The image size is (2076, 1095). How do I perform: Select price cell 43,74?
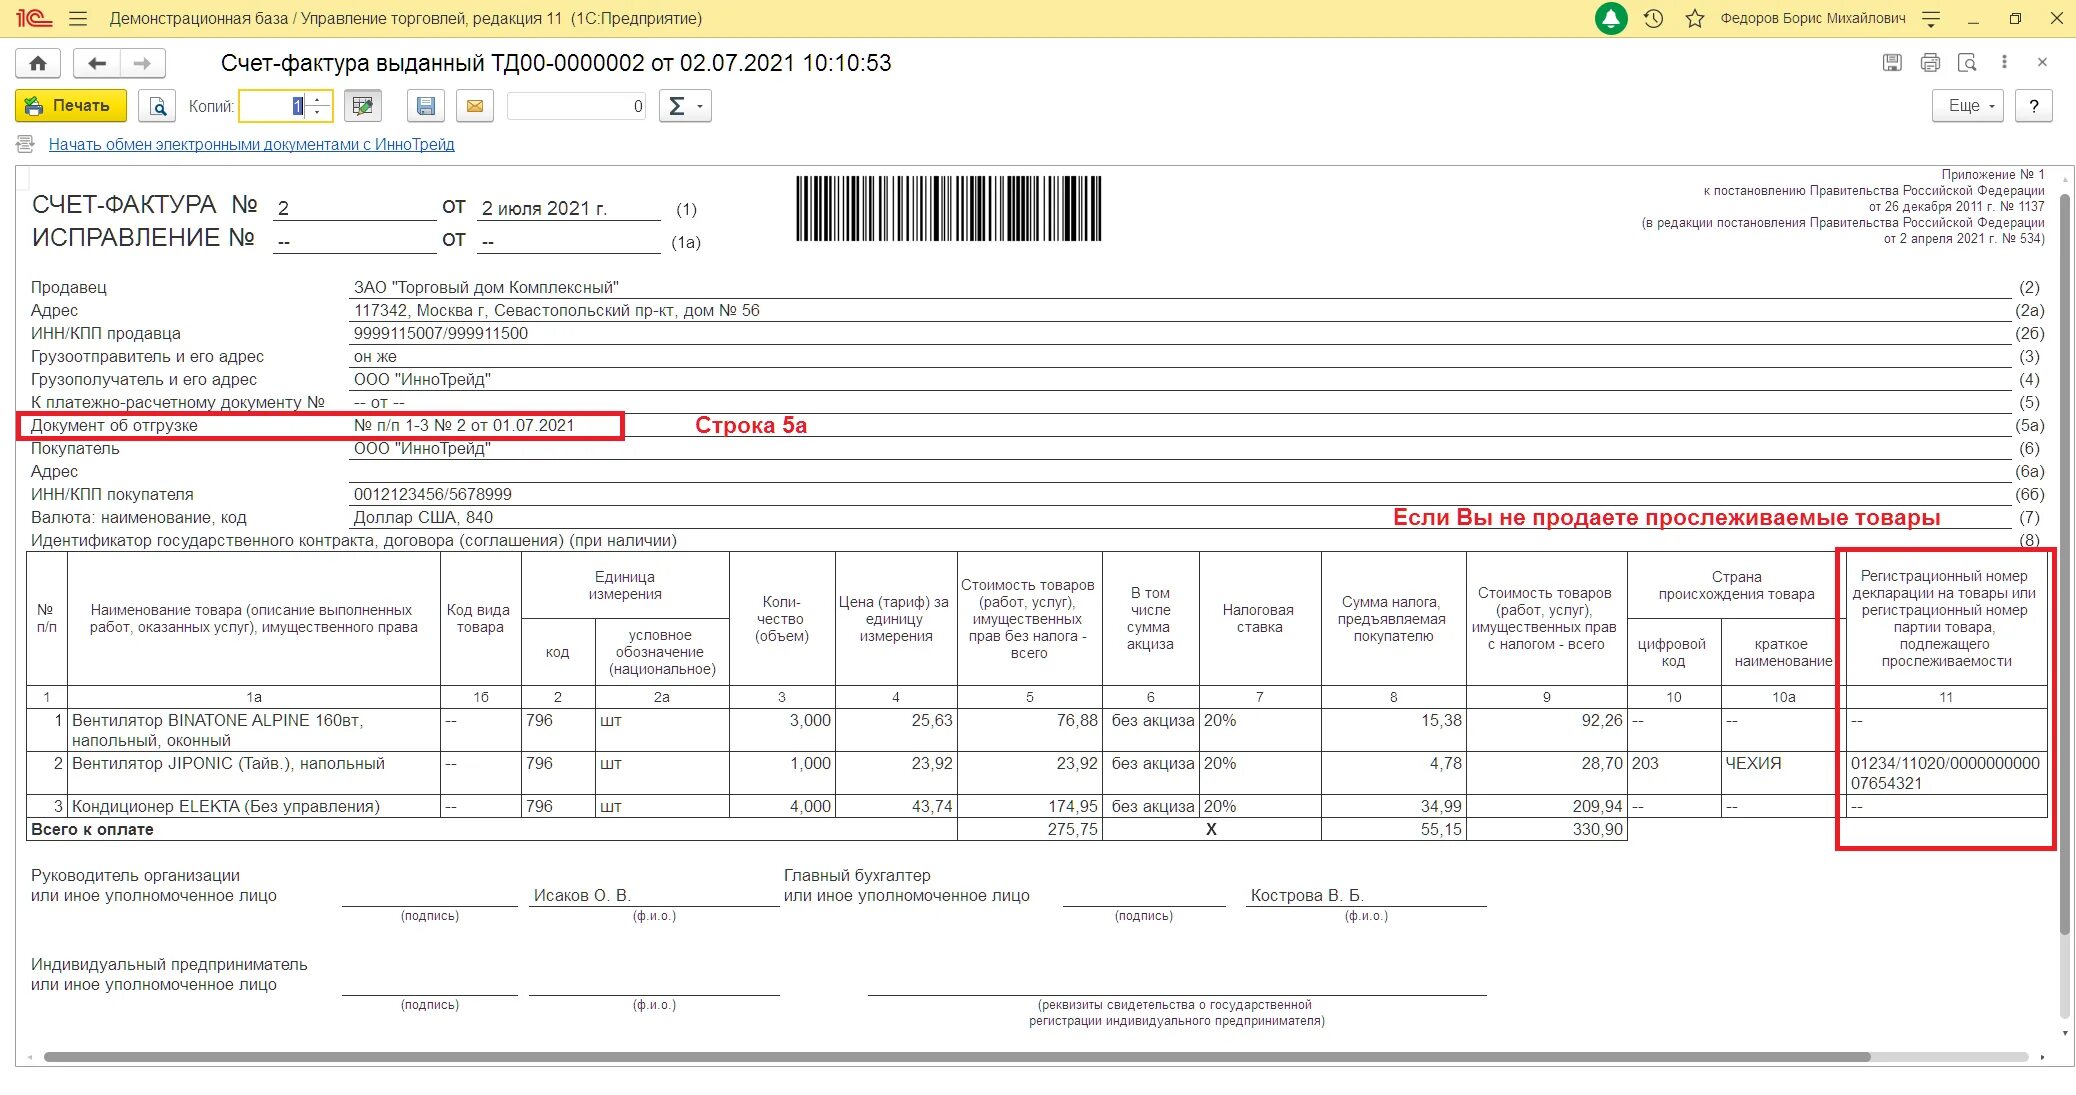(x=896, y=807)
